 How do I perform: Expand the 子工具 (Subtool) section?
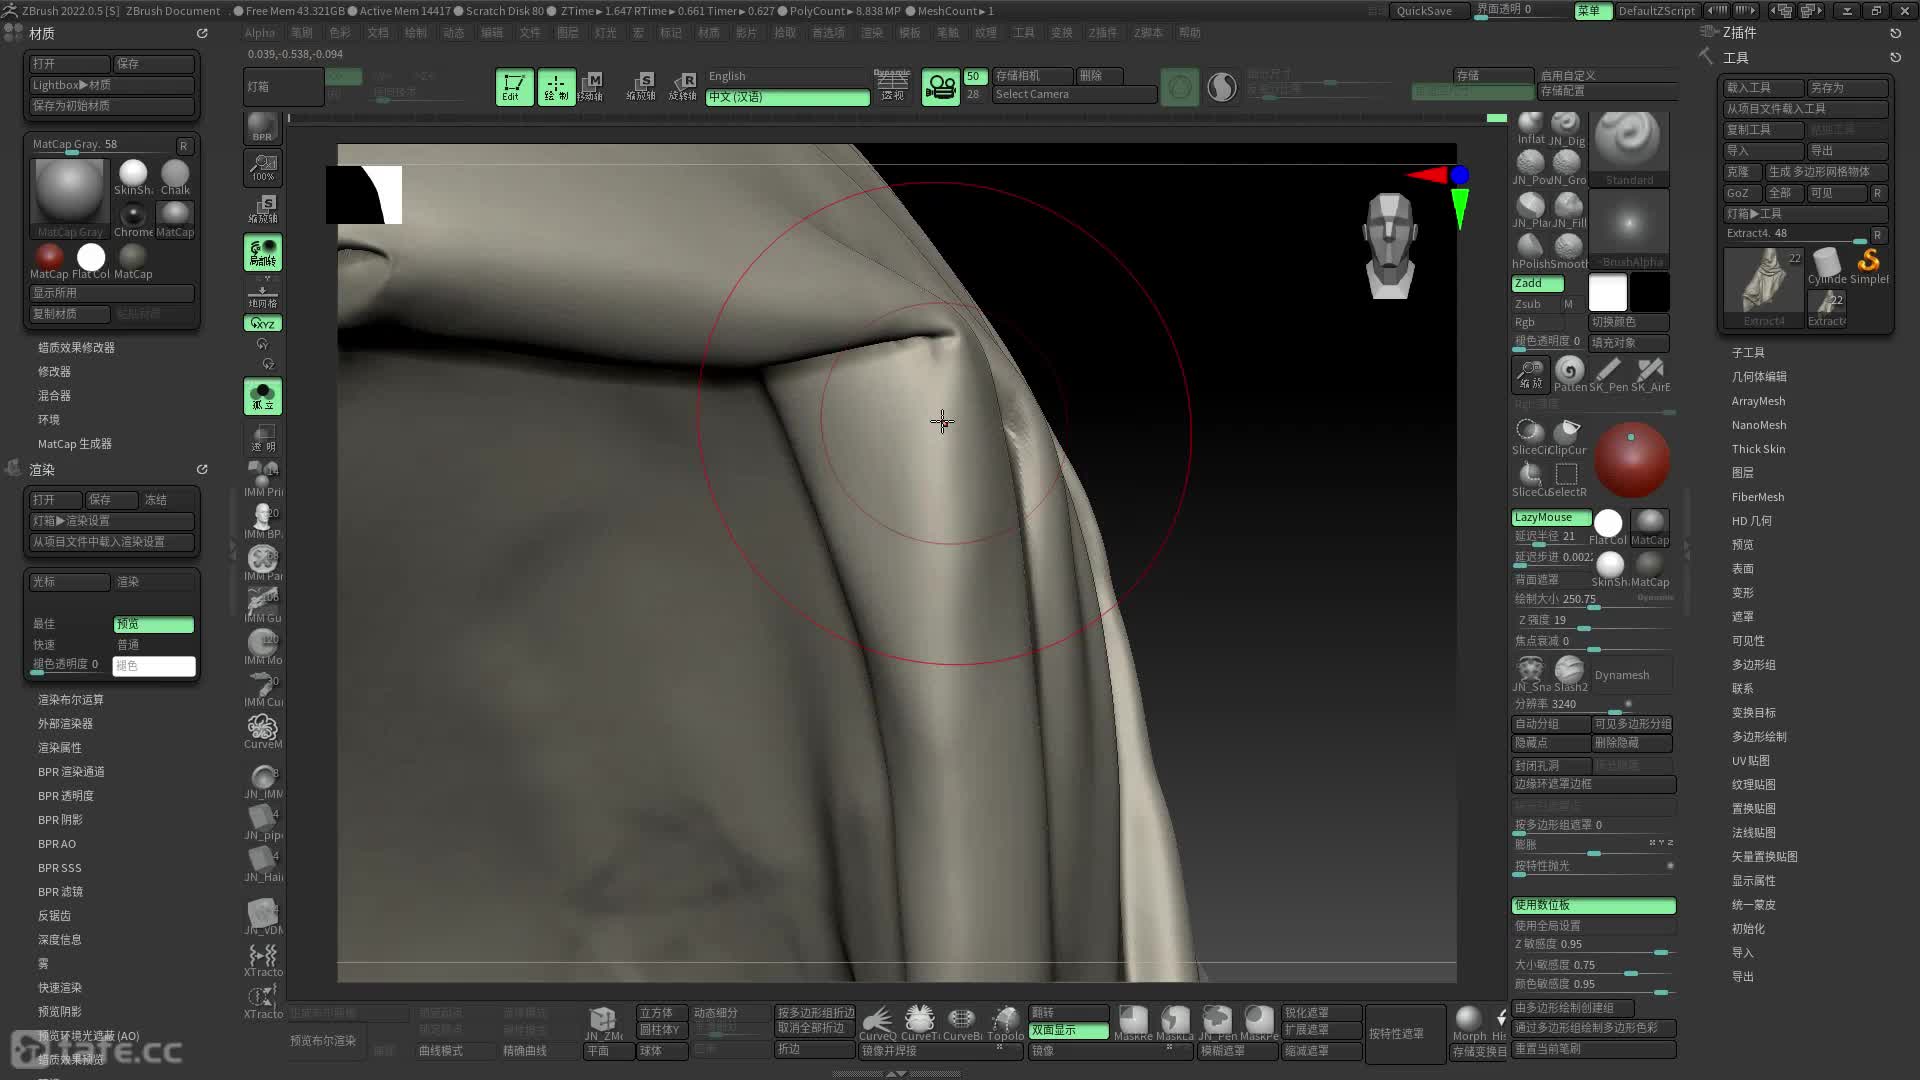[1748, 353]
